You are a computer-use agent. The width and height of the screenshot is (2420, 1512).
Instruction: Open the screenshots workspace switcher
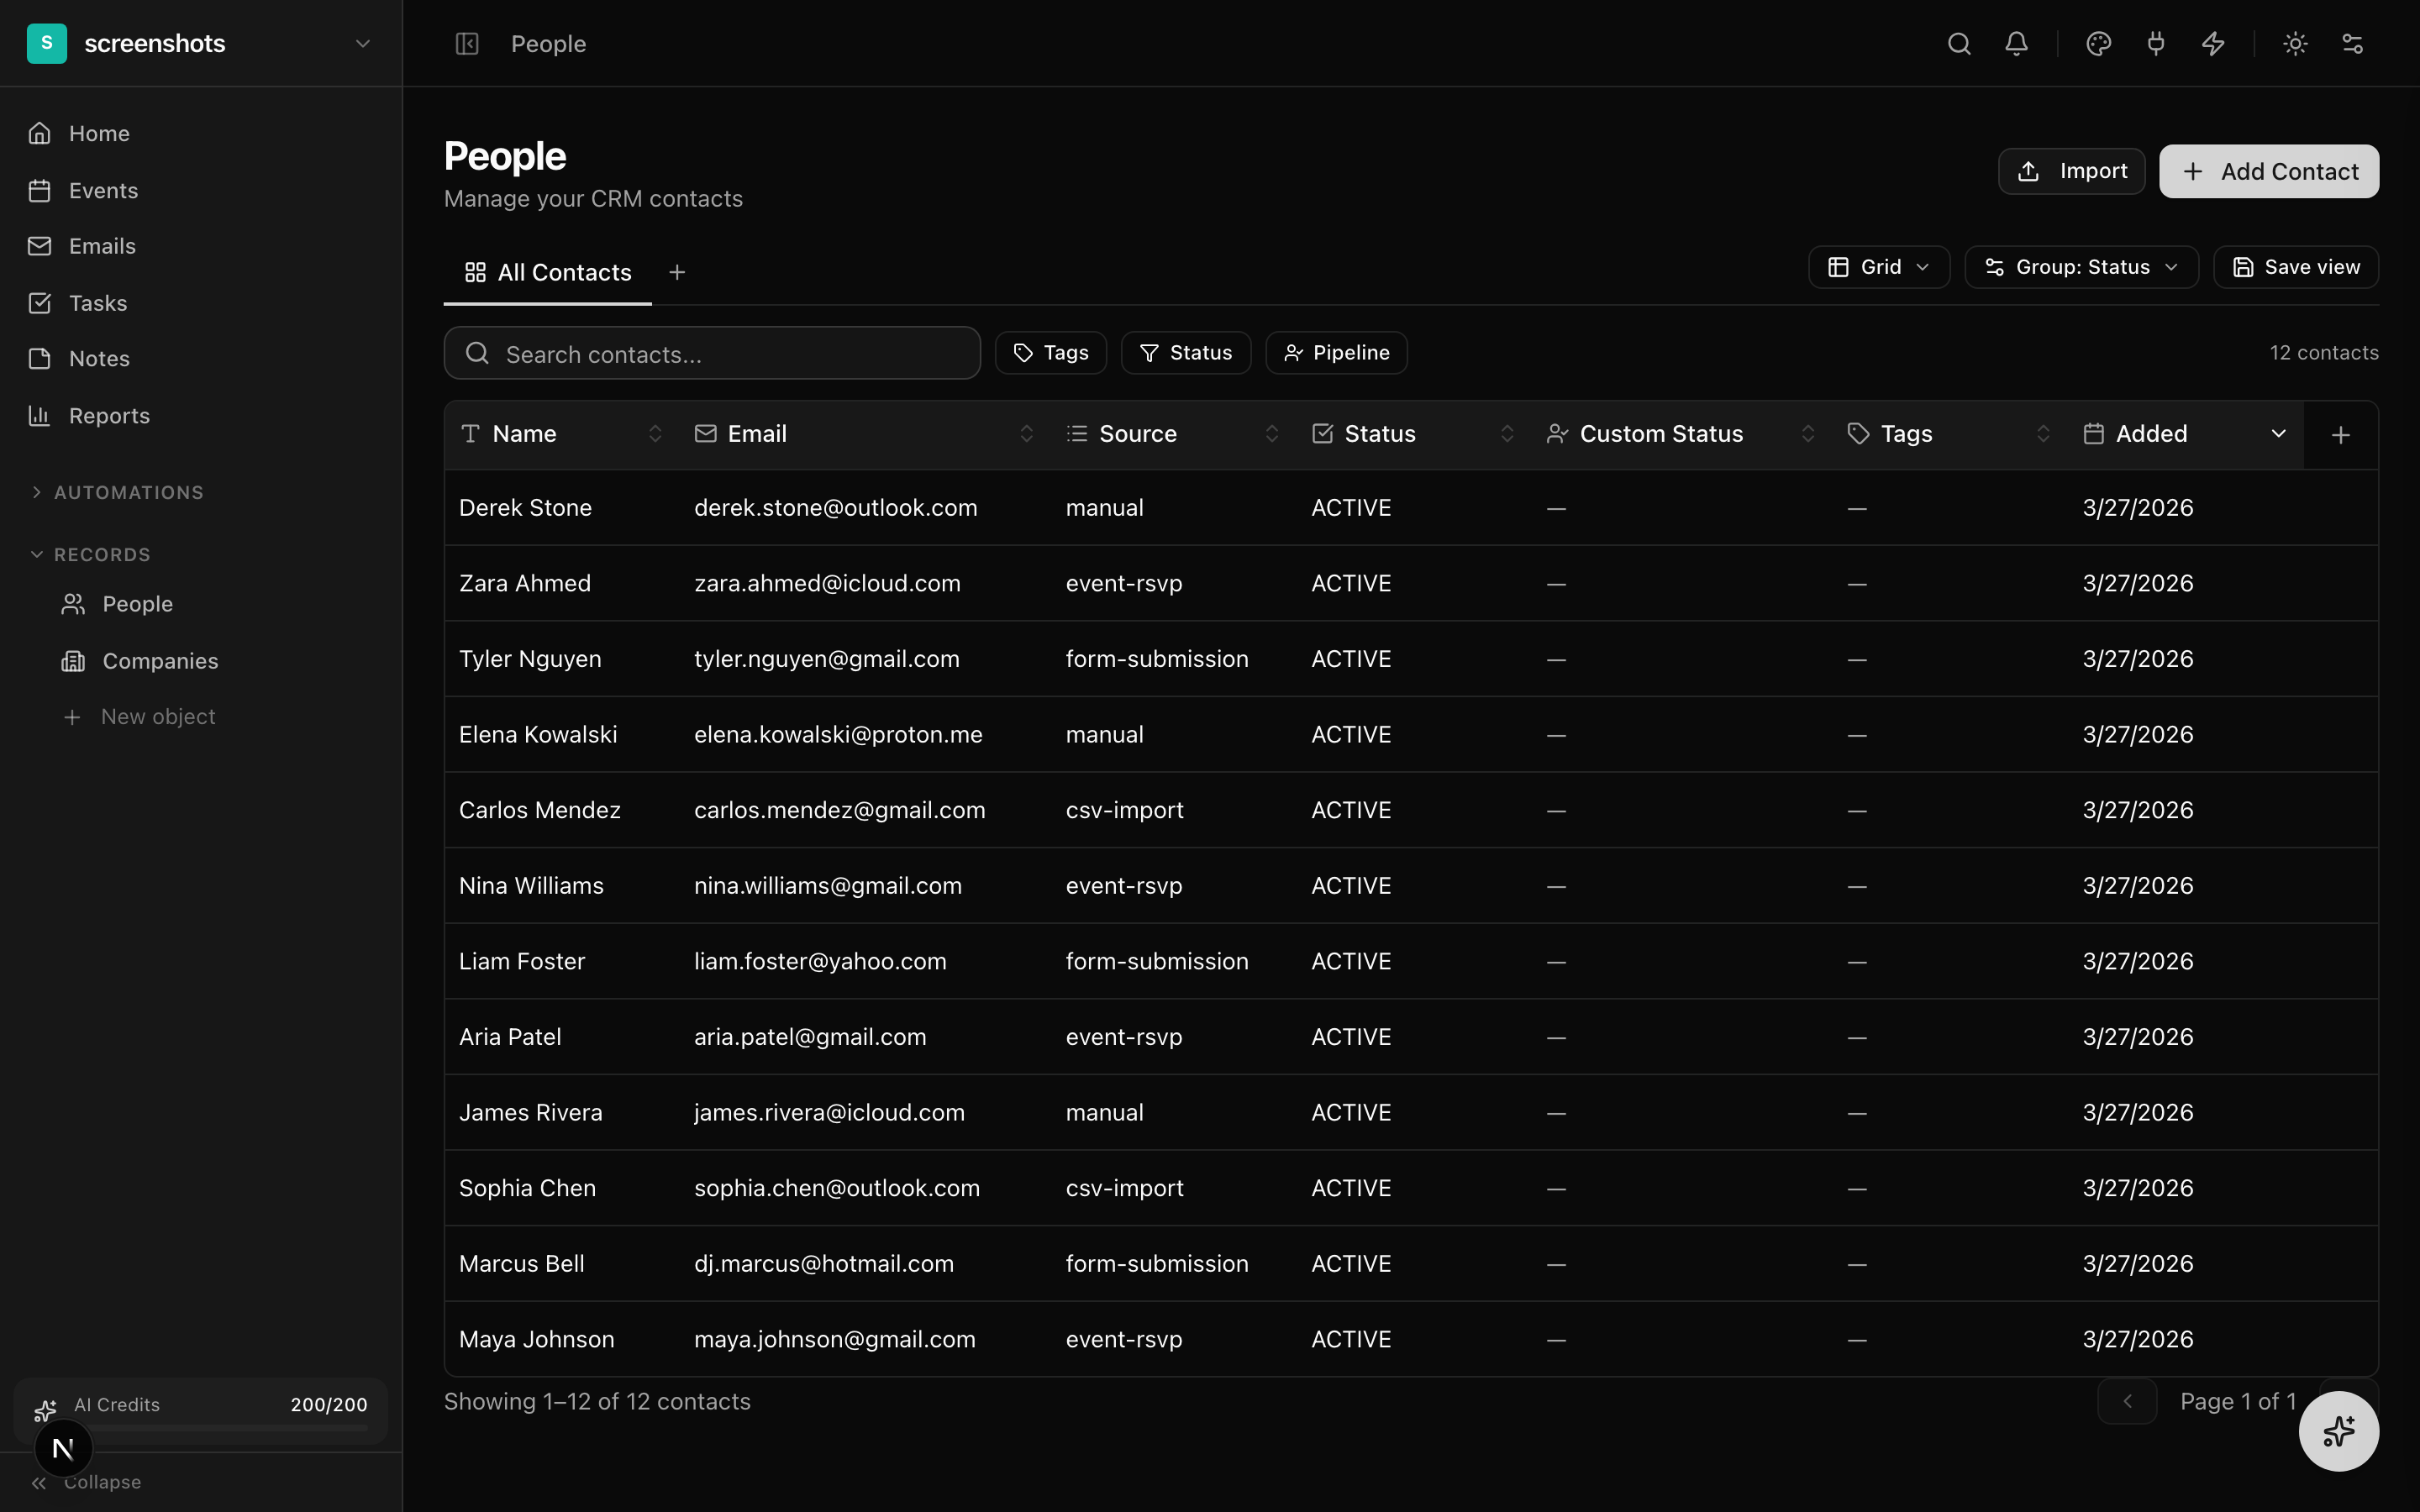click(200, 44)
